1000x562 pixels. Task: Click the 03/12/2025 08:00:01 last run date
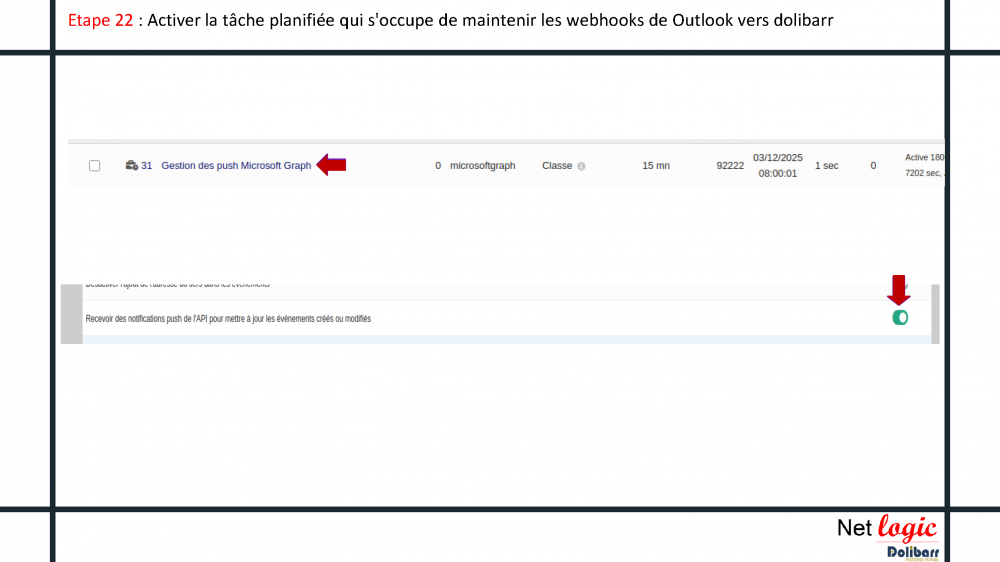click(777, 165)
